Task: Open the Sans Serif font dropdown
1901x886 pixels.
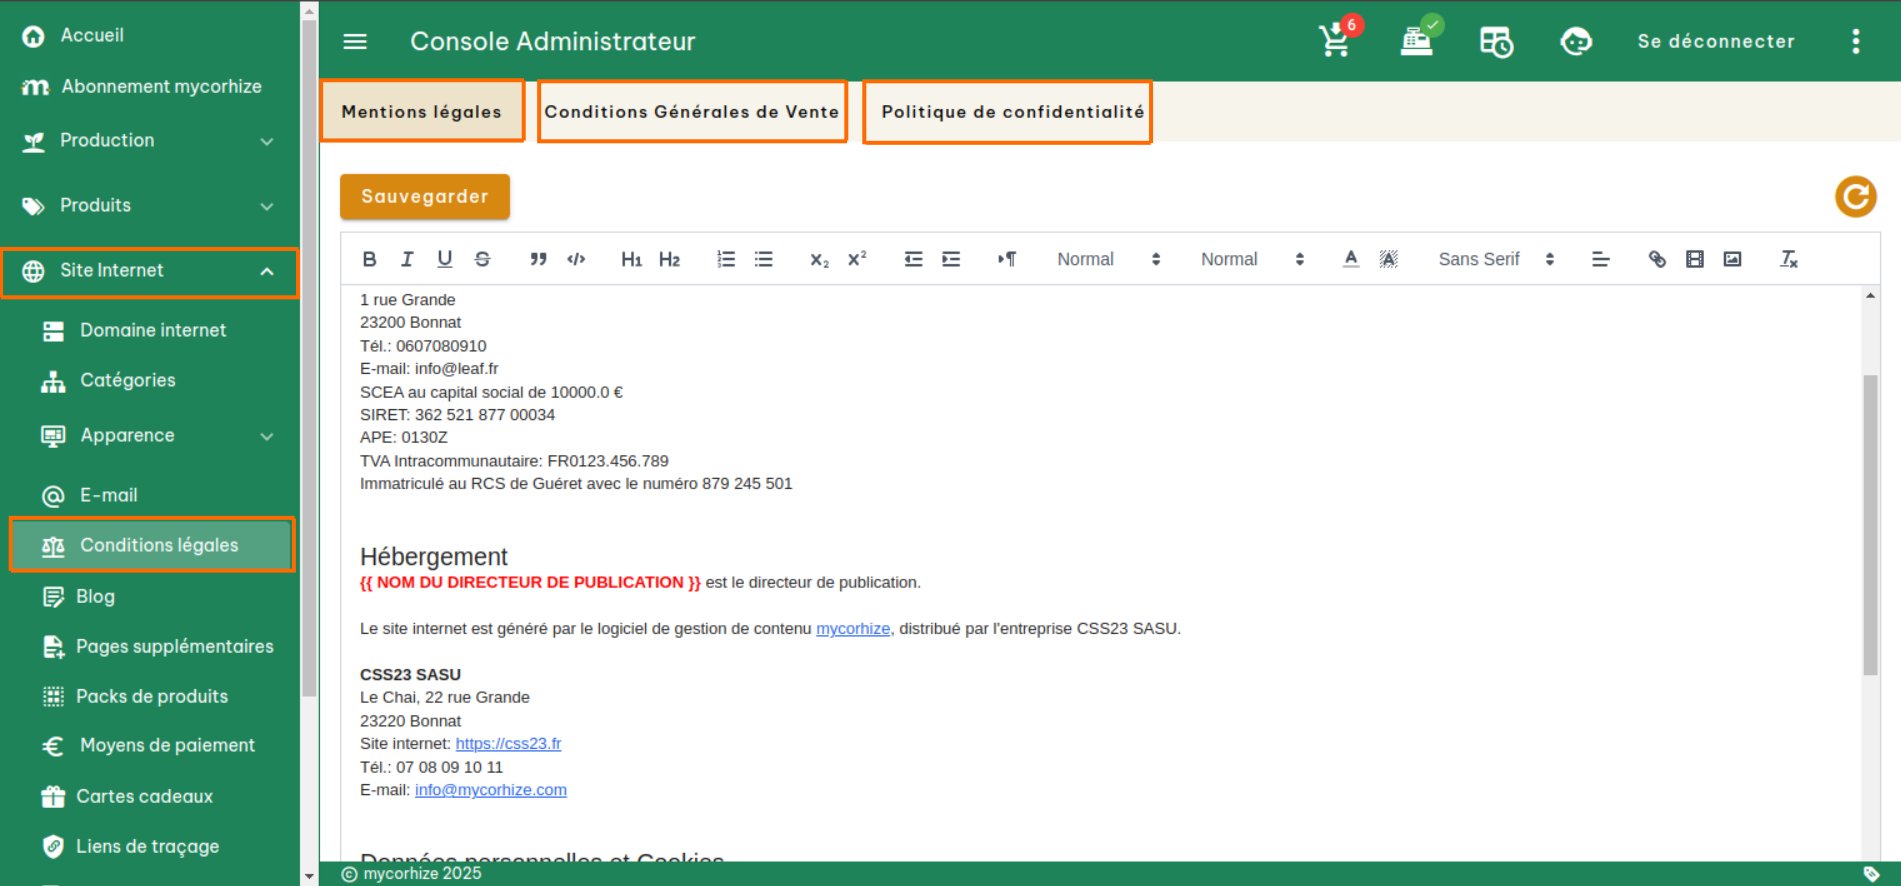Action: click(x=1495, y=259)
